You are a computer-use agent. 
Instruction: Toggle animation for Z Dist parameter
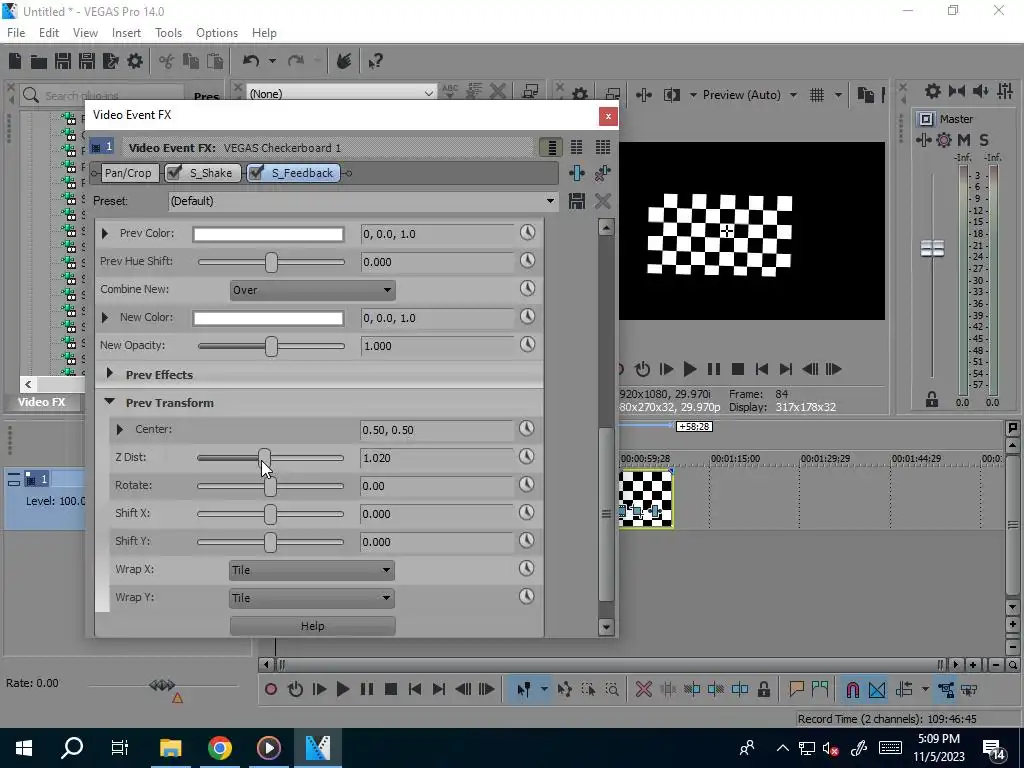point(526,456)
